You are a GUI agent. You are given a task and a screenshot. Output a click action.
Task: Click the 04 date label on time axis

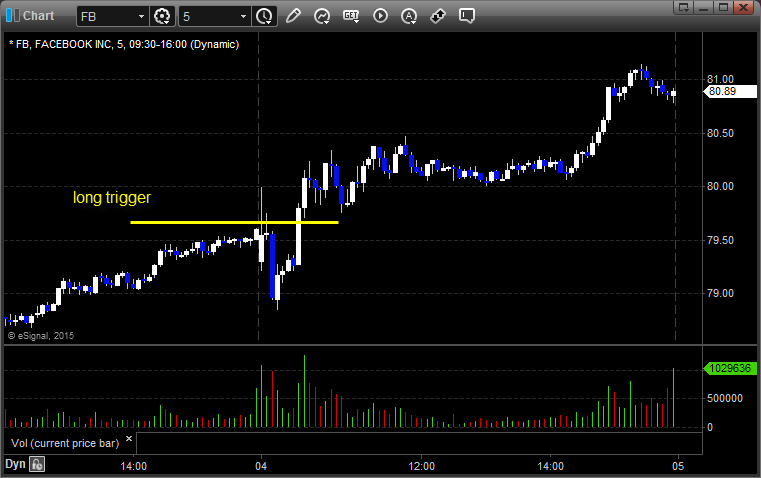pos(261,466)
